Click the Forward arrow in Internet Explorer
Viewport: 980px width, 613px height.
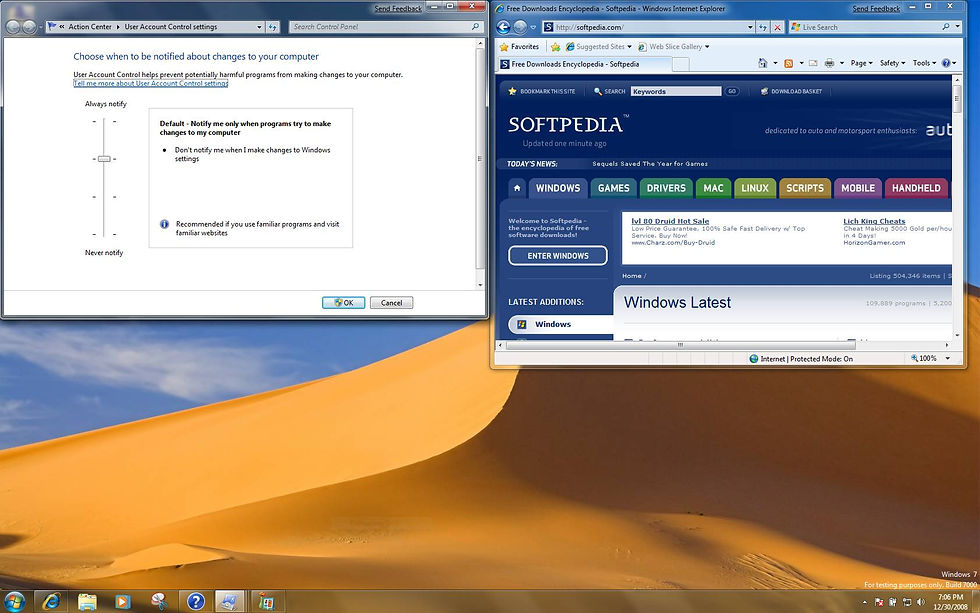click(520, 27)
